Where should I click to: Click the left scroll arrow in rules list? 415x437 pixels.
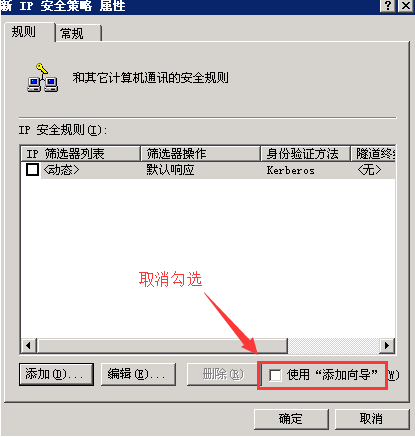(x=29, y=345)
